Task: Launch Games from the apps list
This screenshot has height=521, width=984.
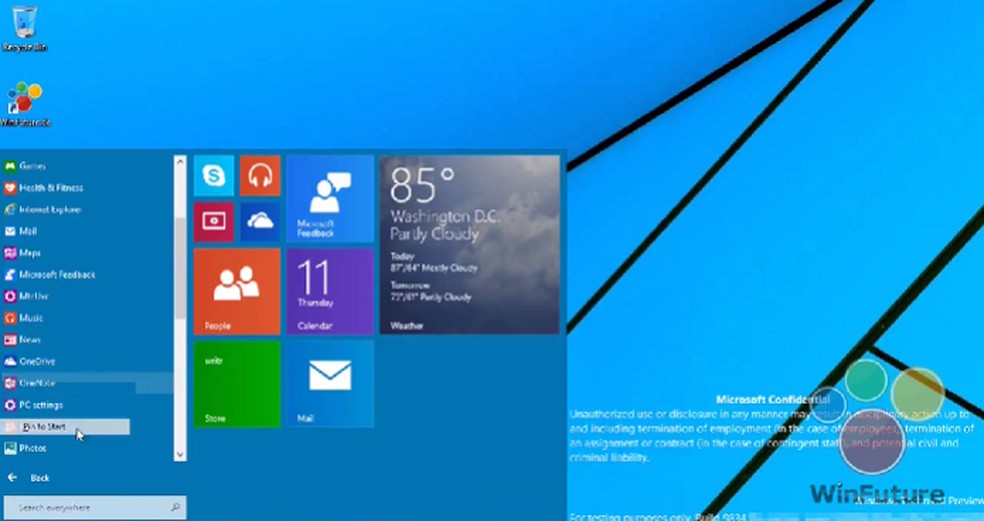Action: [x=87, y=166]
